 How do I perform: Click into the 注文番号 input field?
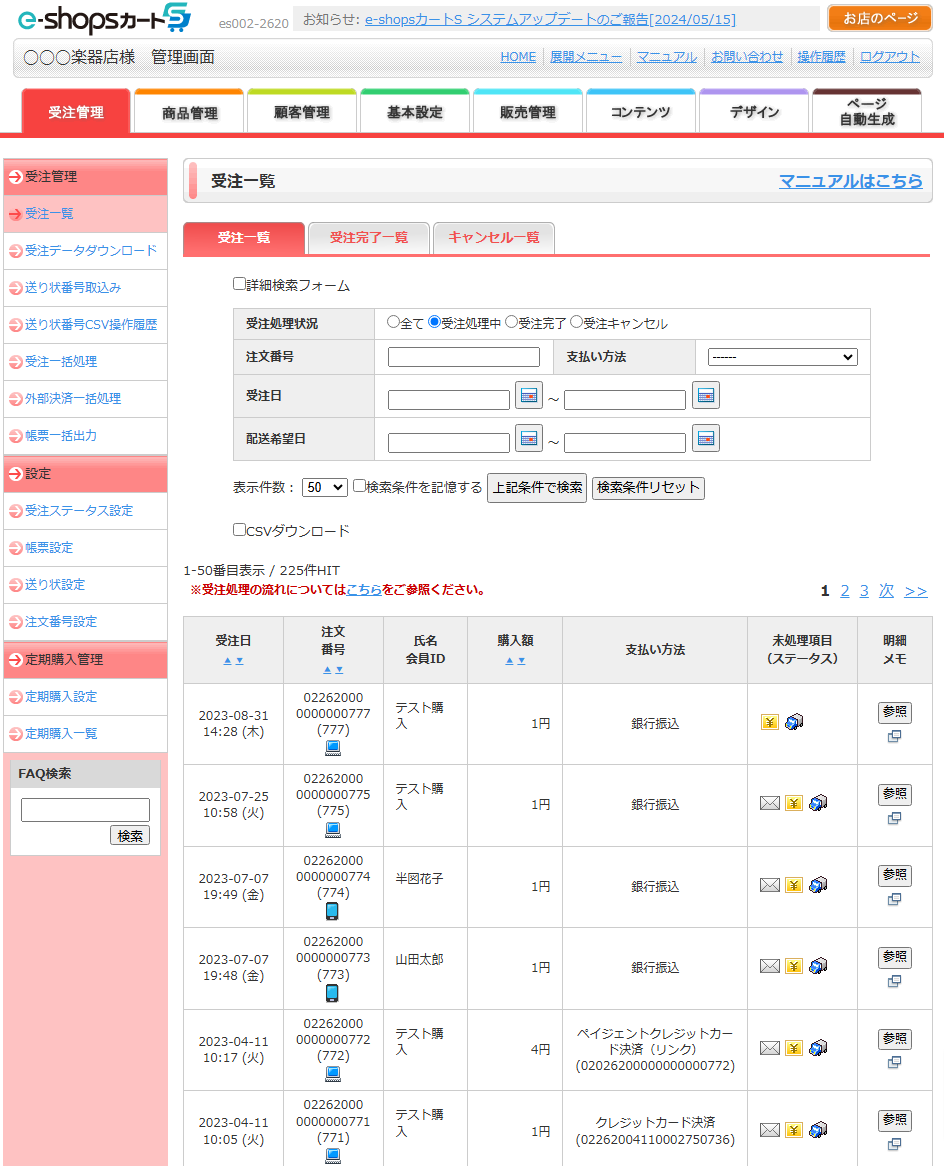(463, 357)
